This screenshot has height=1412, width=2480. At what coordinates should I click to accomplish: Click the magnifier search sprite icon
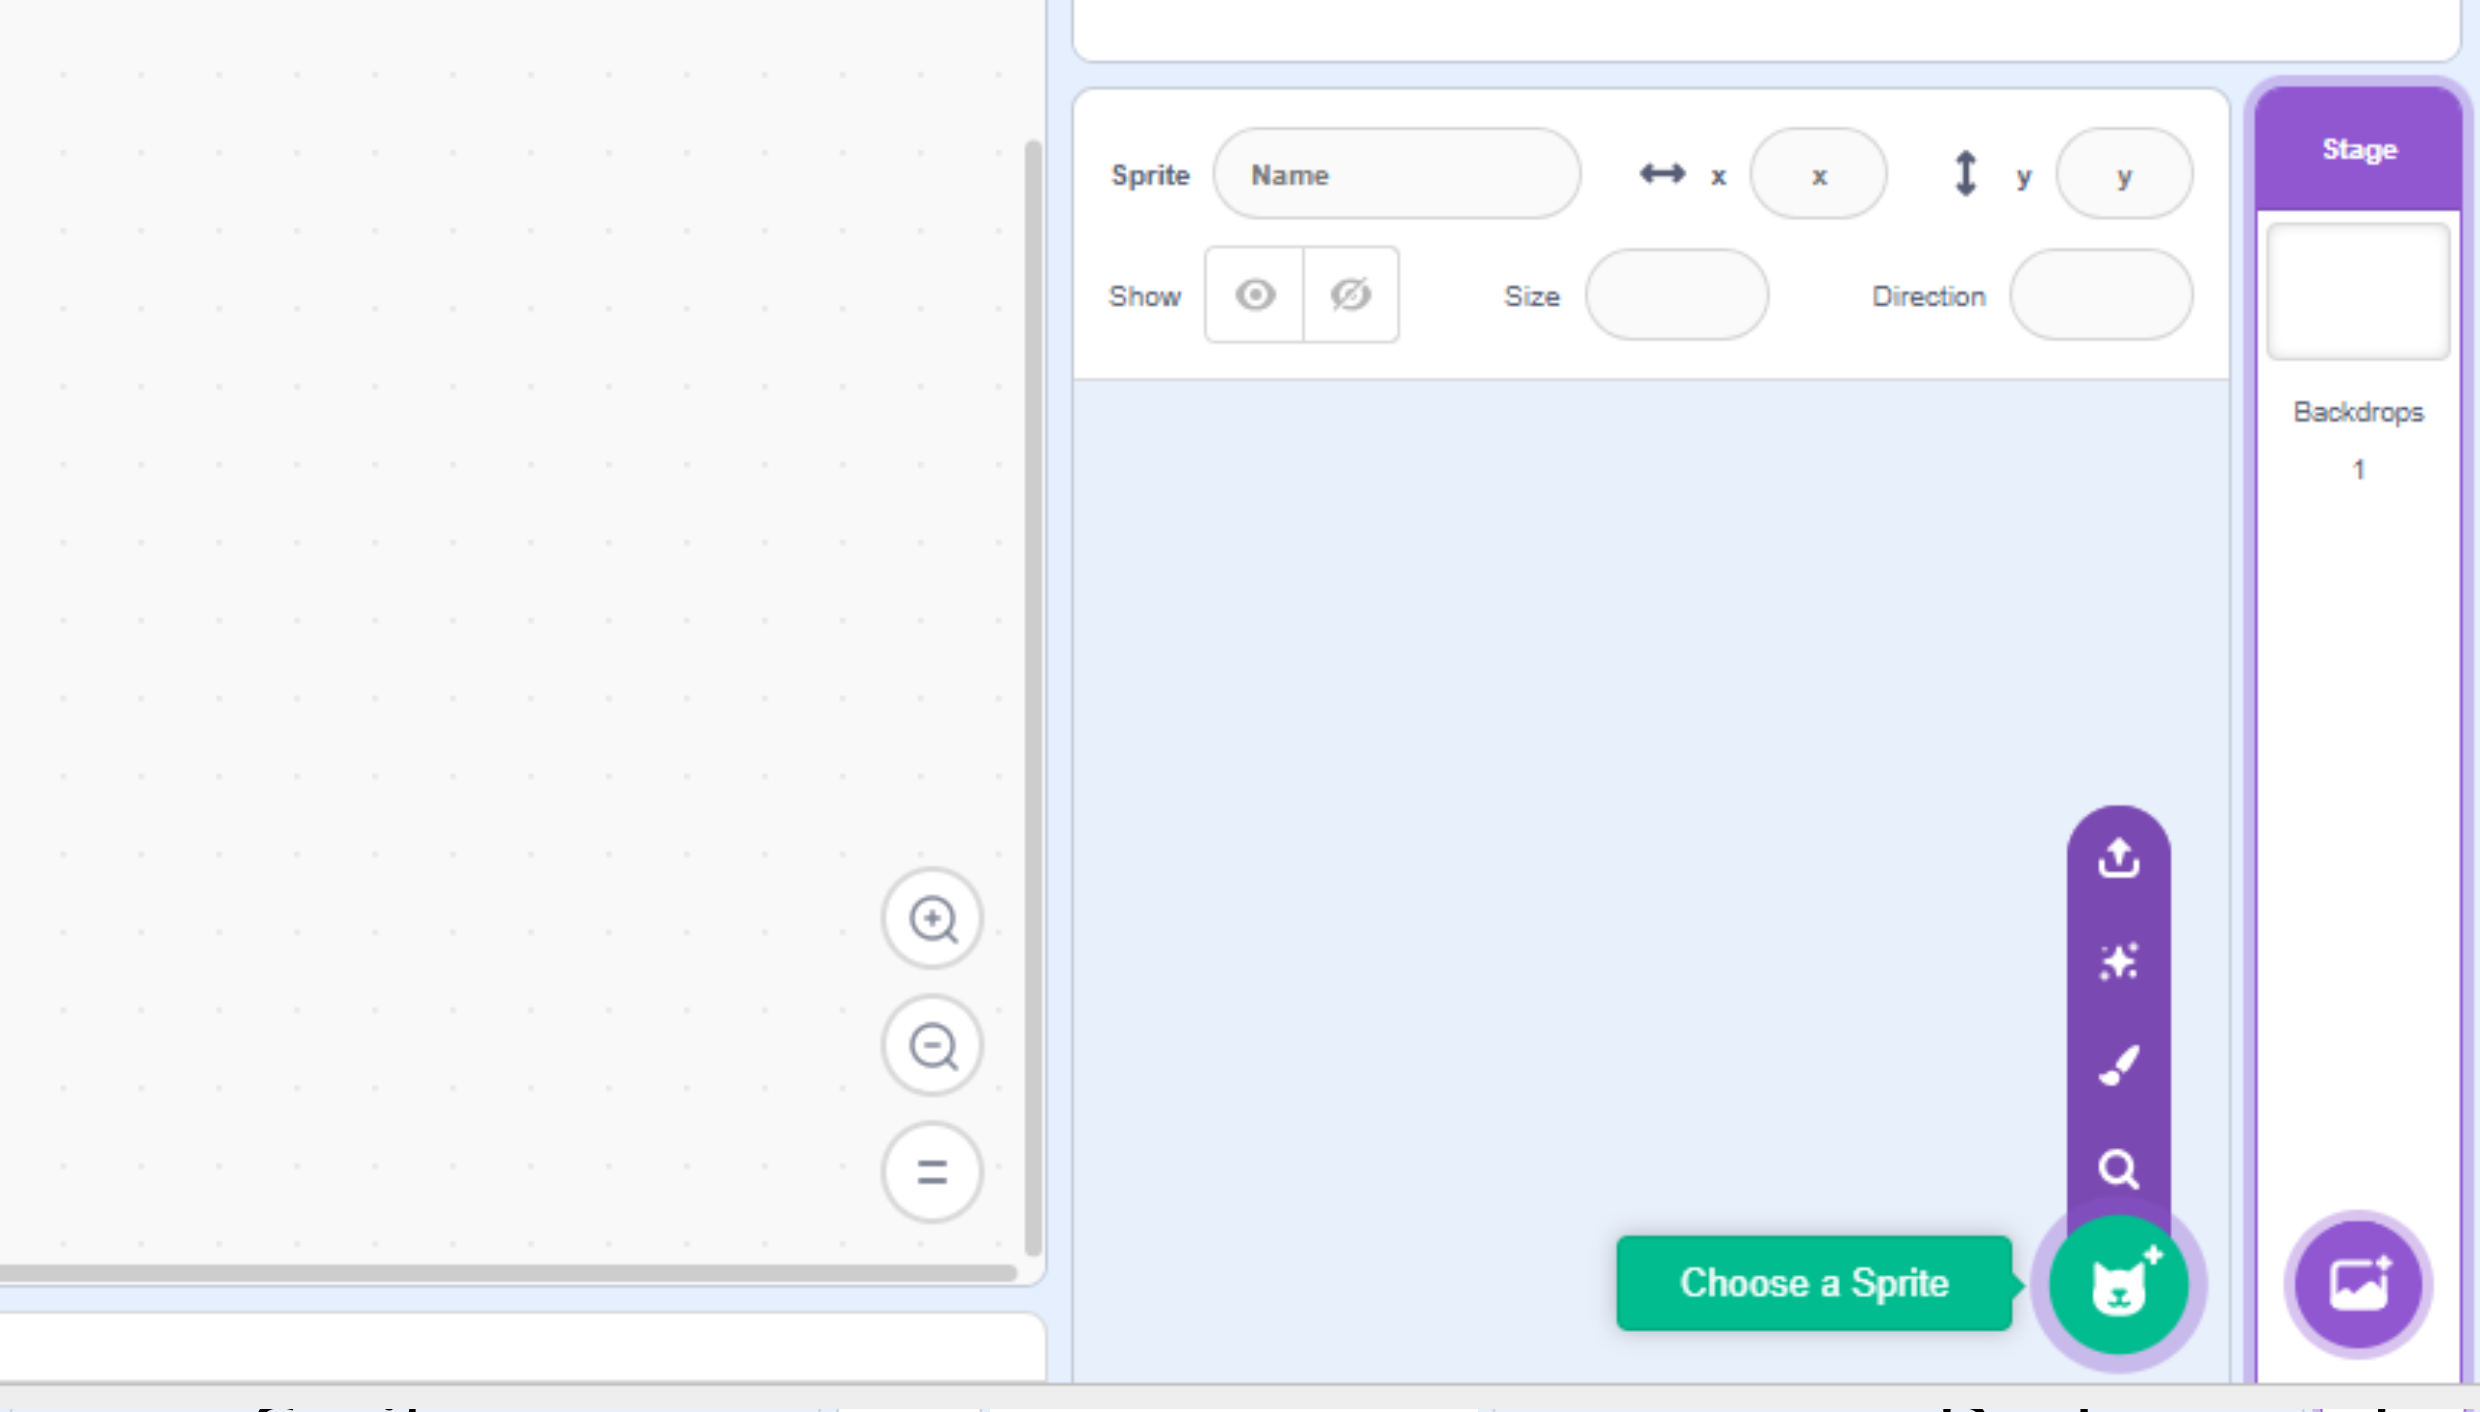pyautogui.click(x=2118, y=1169)
